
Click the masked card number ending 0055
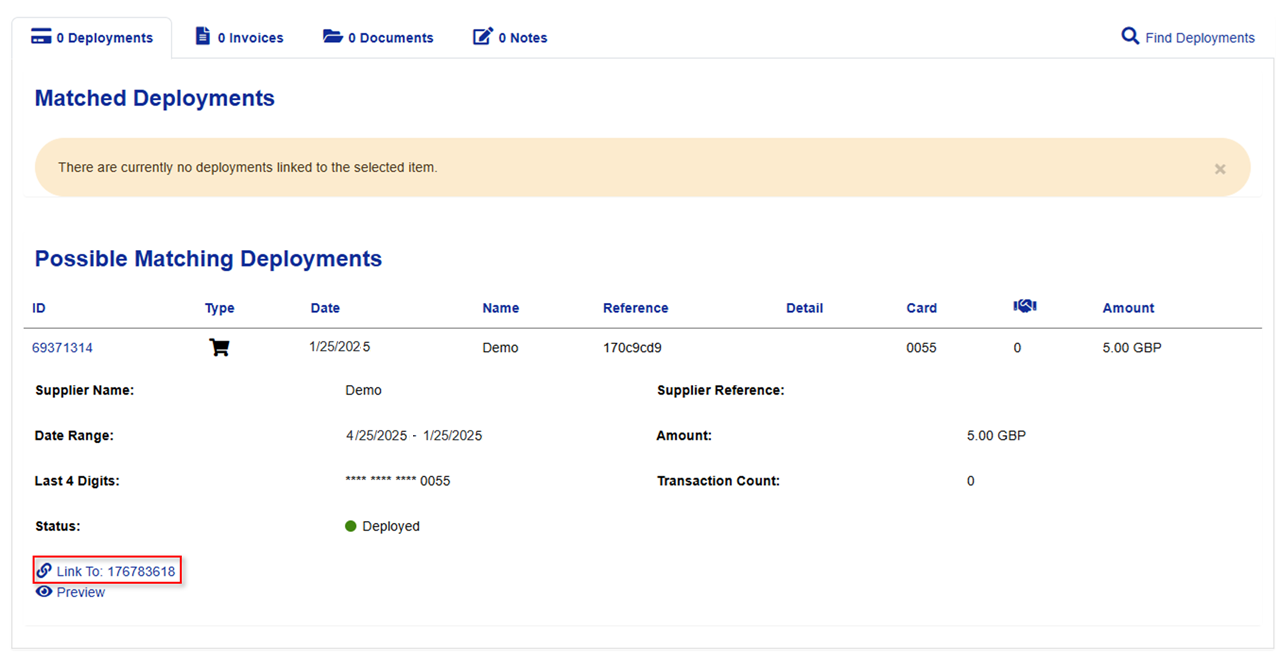coord(398,481)
